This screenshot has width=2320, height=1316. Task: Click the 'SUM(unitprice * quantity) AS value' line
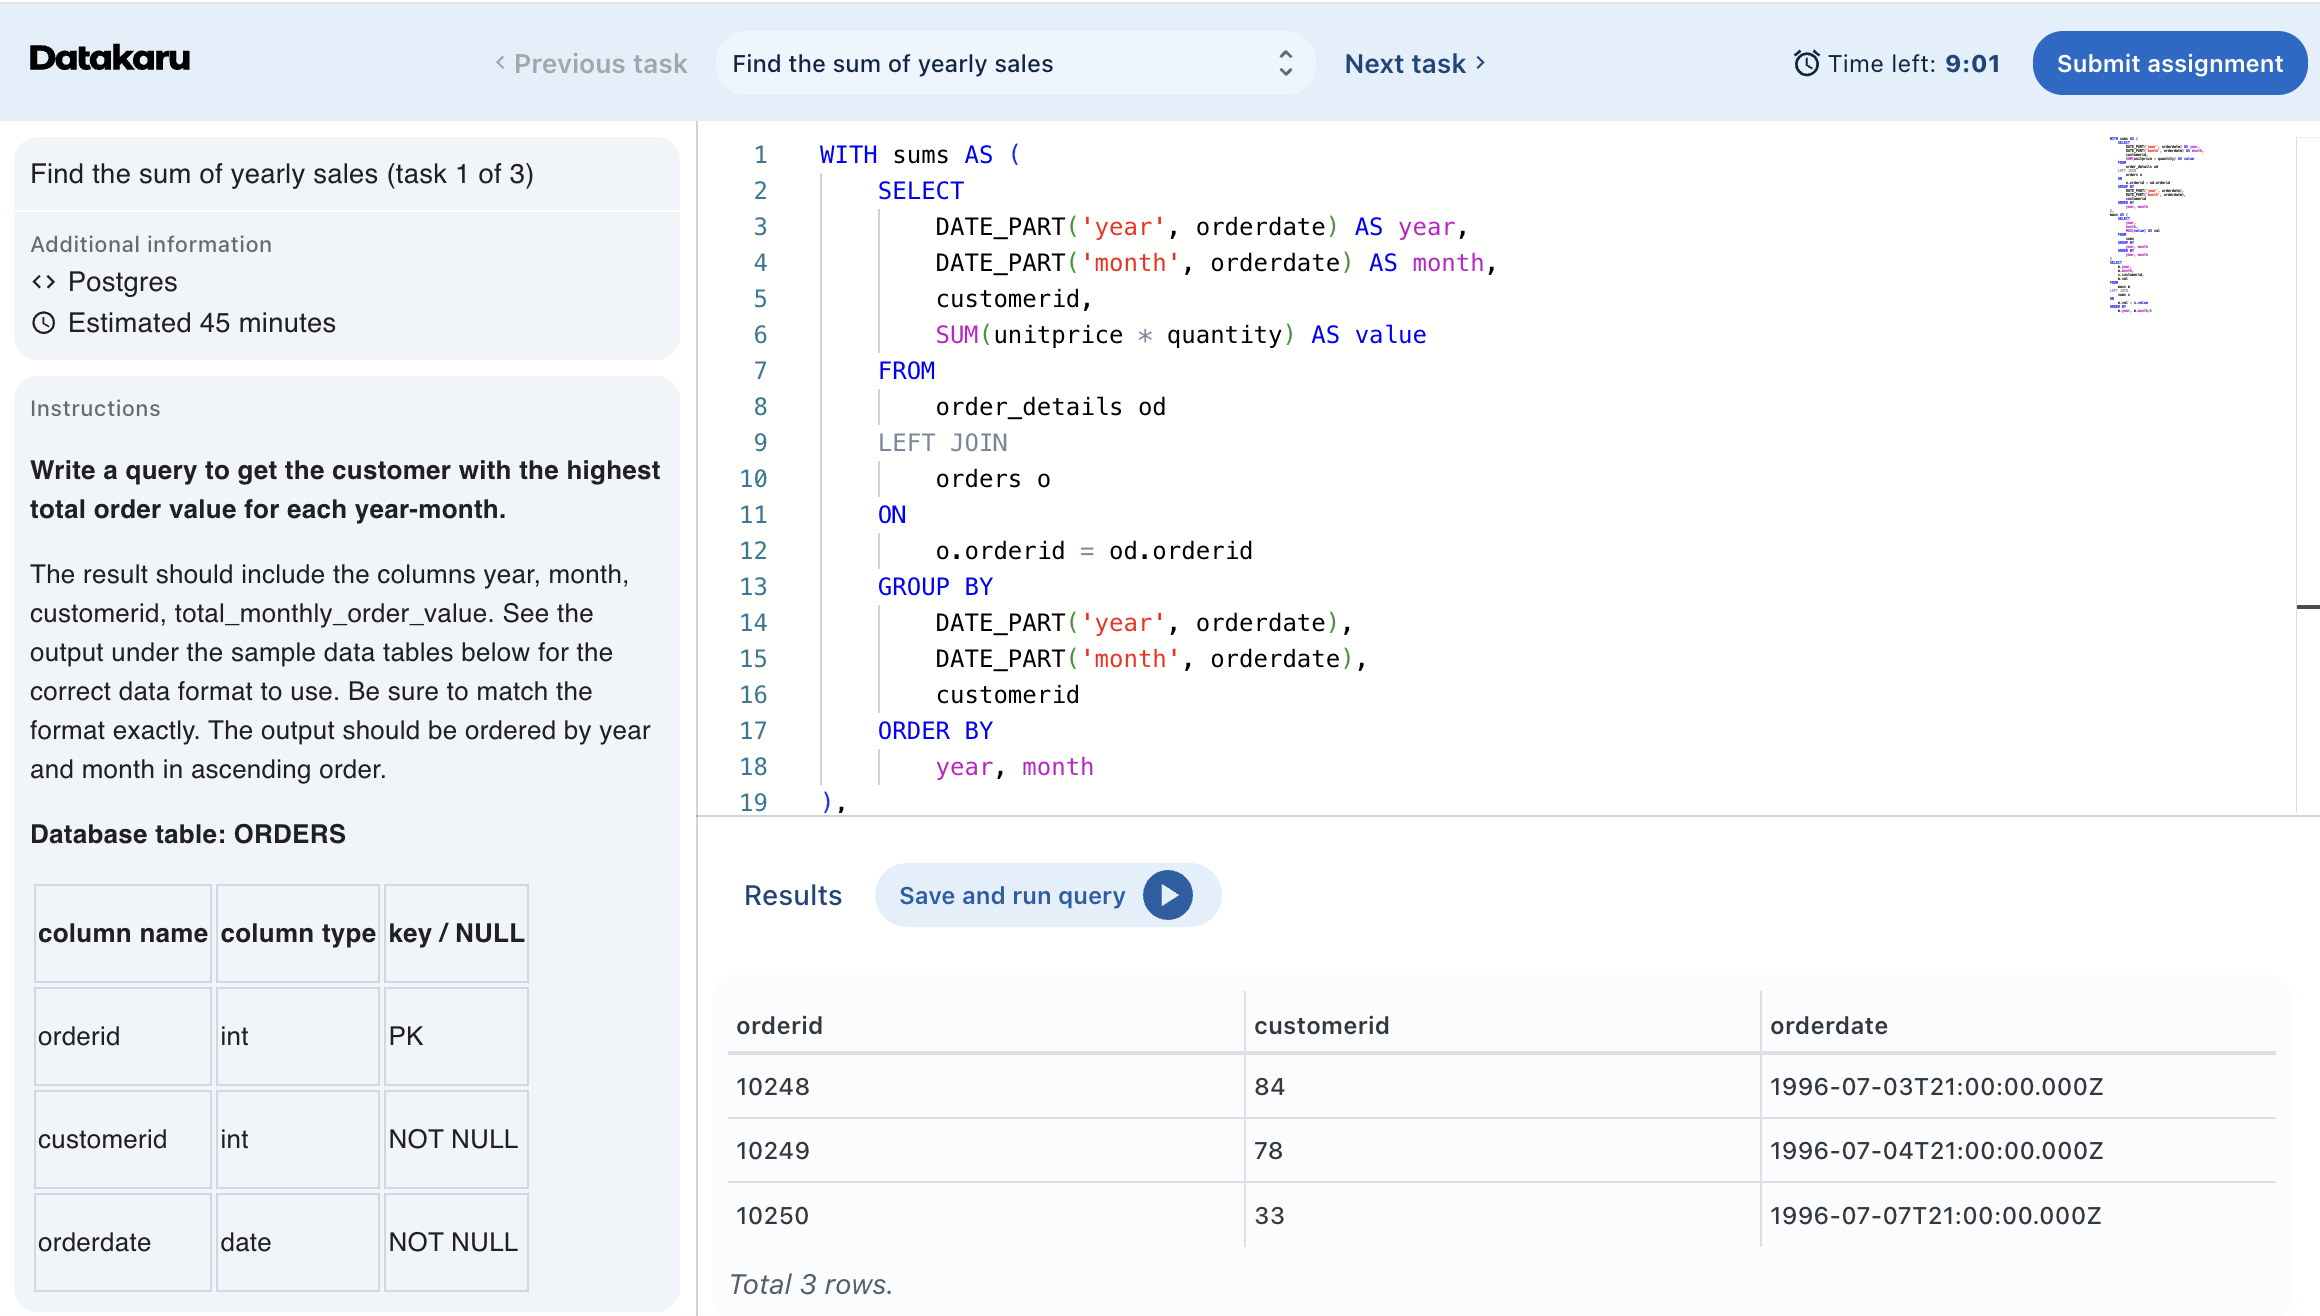point(1181,335)
